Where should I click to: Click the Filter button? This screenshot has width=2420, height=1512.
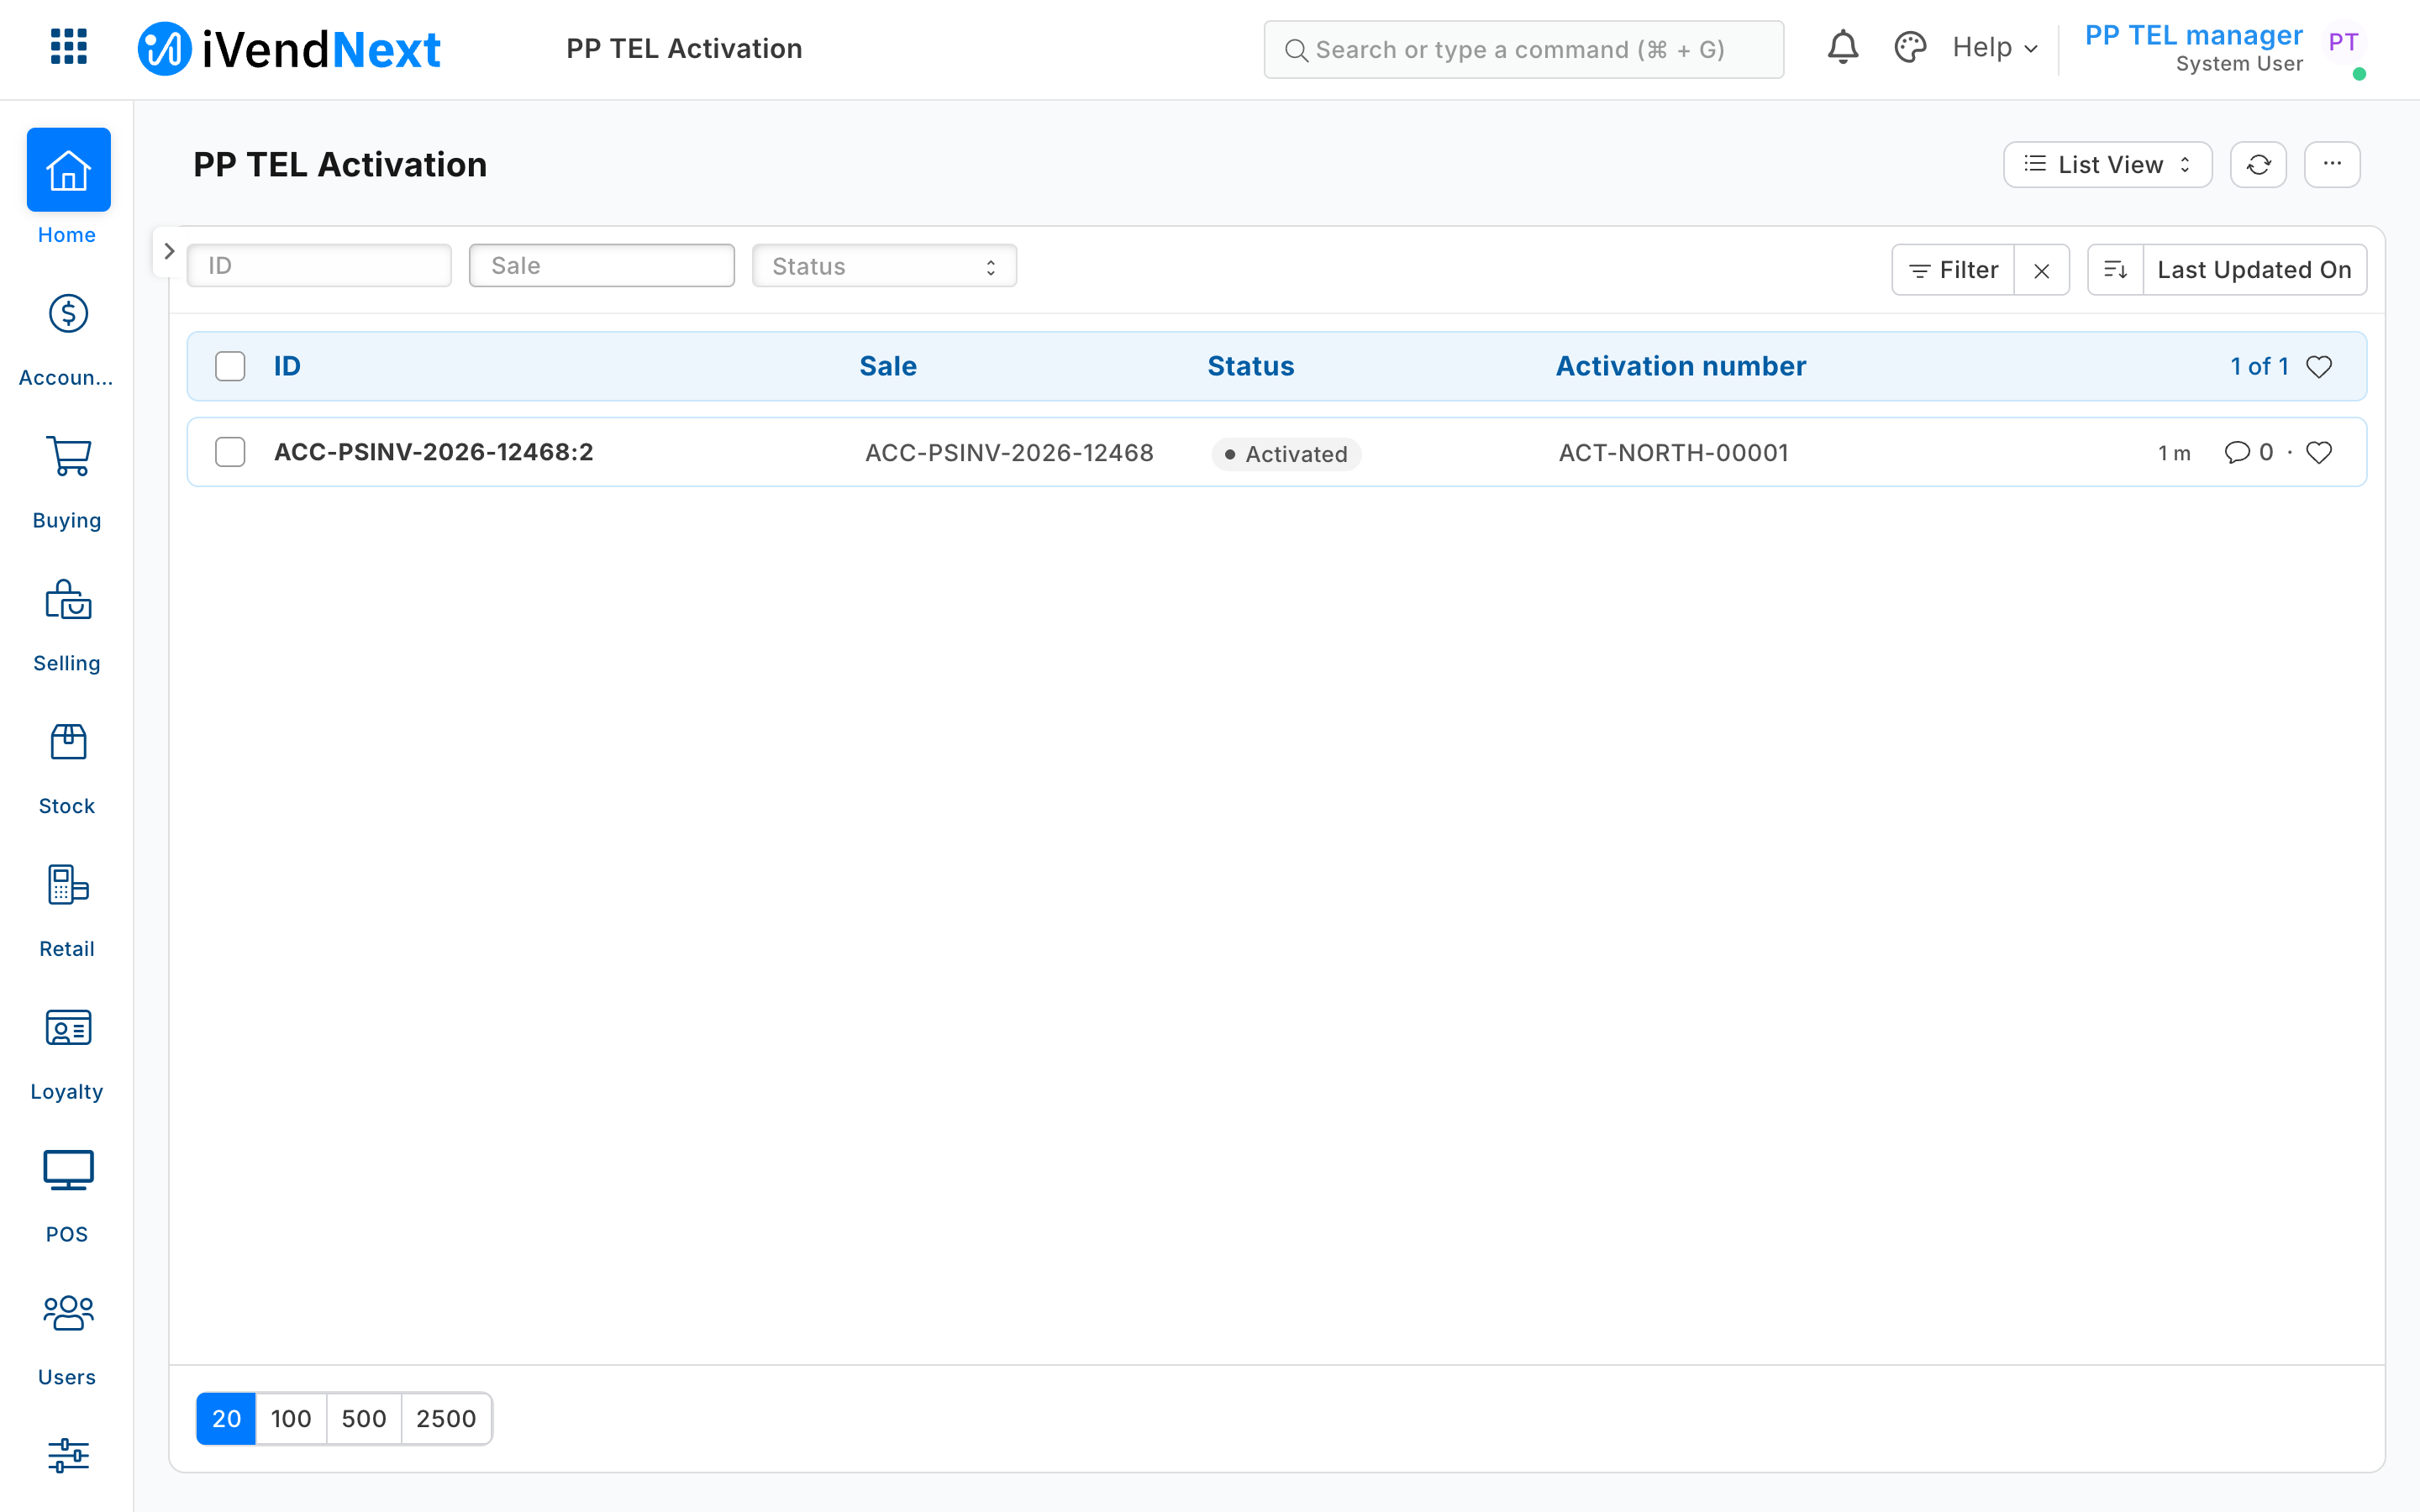coord(1953,269)
